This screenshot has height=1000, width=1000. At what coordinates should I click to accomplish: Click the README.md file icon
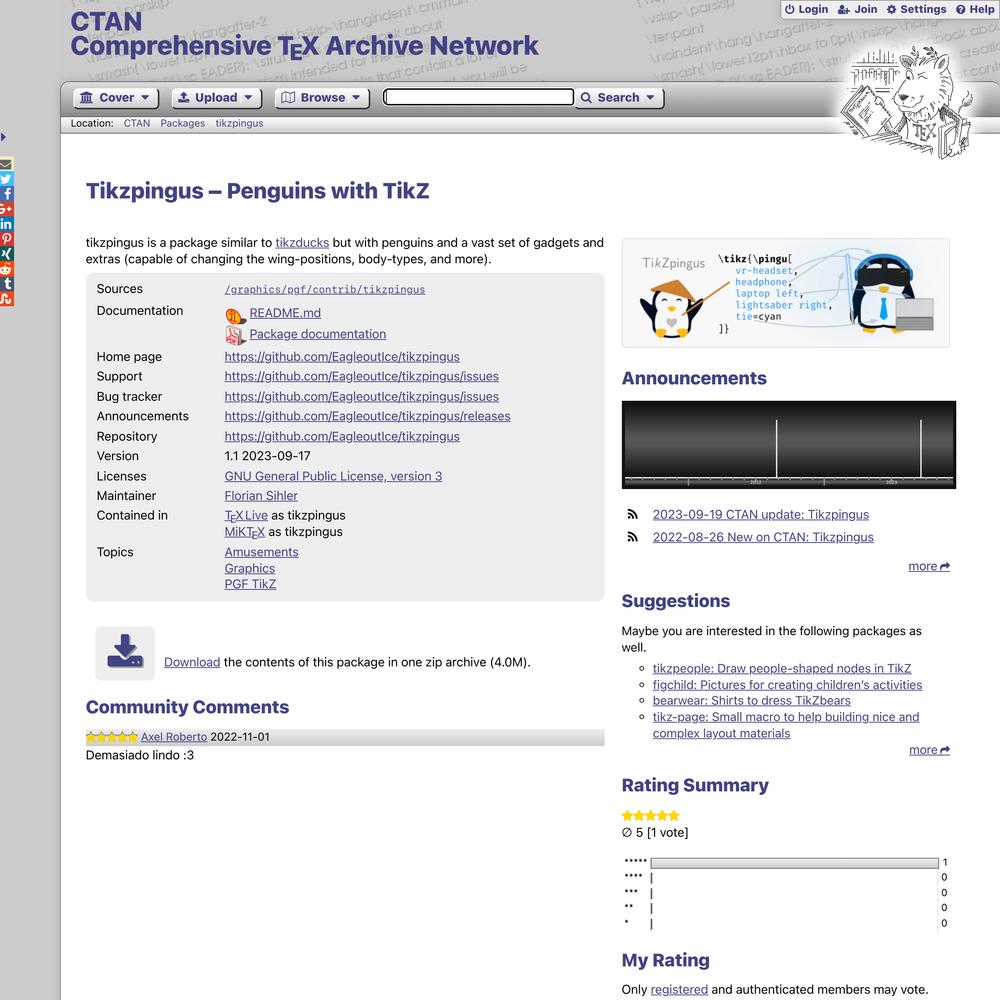coord(235,314)
